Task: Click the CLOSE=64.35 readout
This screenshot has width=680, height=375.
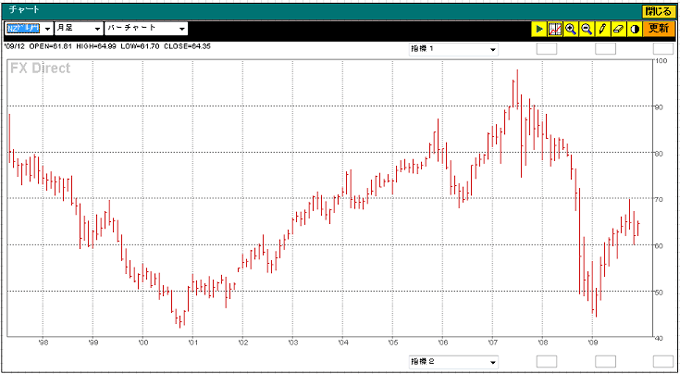Action: (x=187, y=46)
